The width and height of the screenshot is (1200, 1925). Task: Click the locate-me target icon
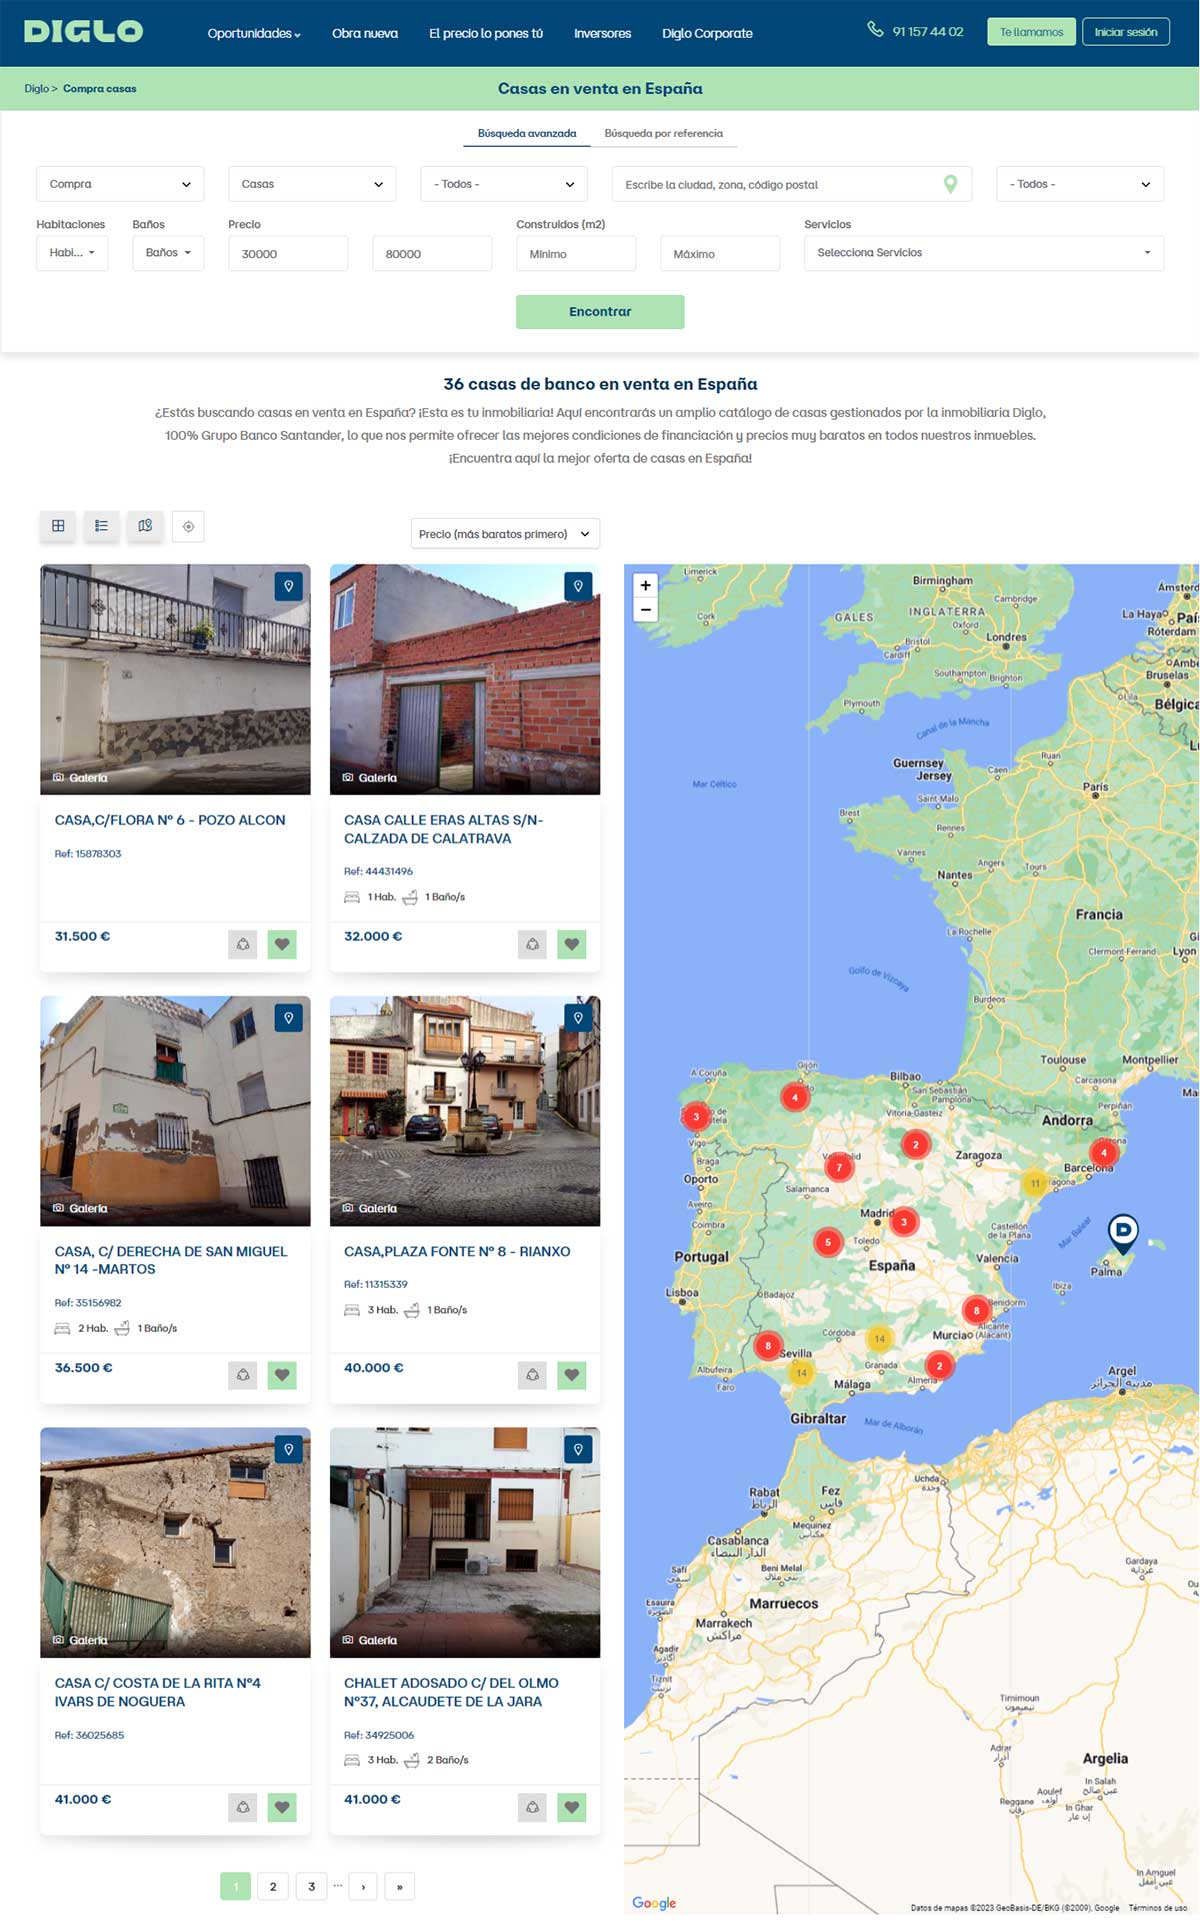[188, 526]
